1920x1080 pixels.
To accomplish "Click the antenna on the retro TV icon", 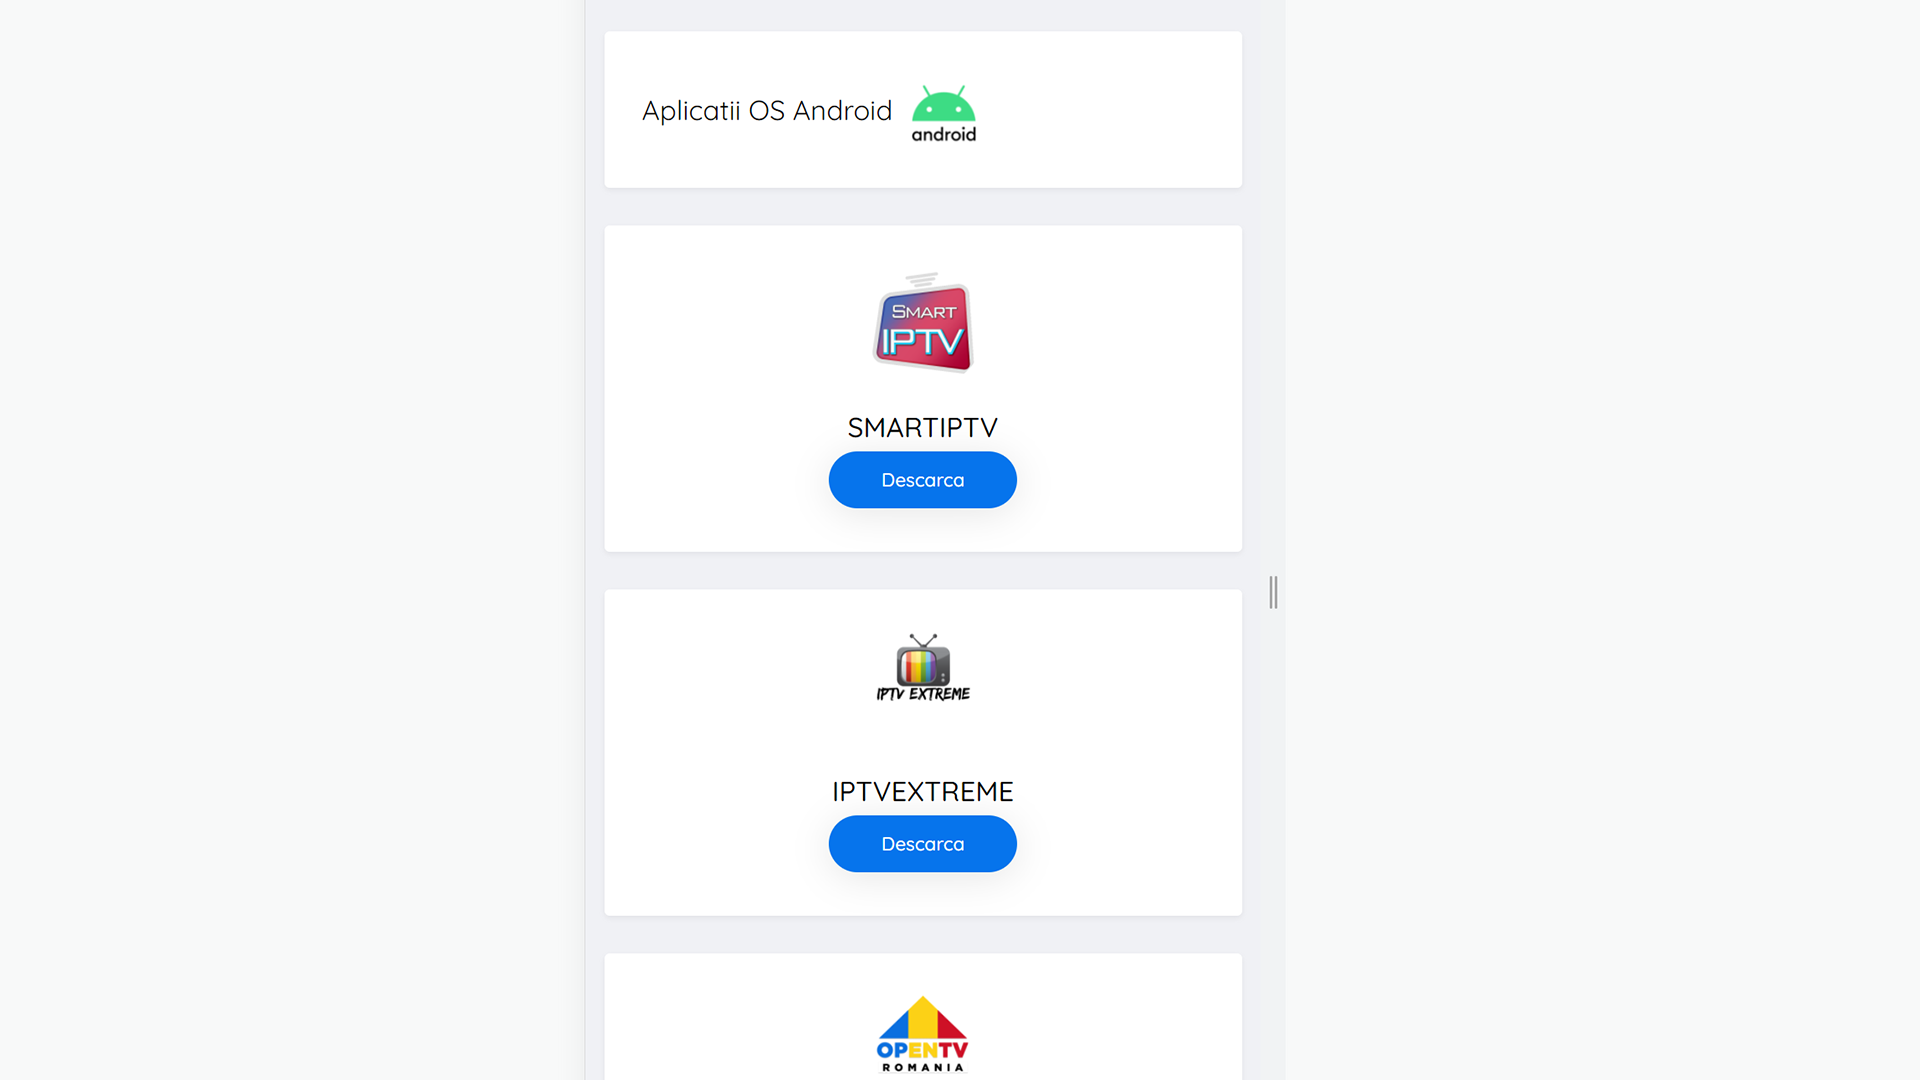I will click(x=923, y=640).
